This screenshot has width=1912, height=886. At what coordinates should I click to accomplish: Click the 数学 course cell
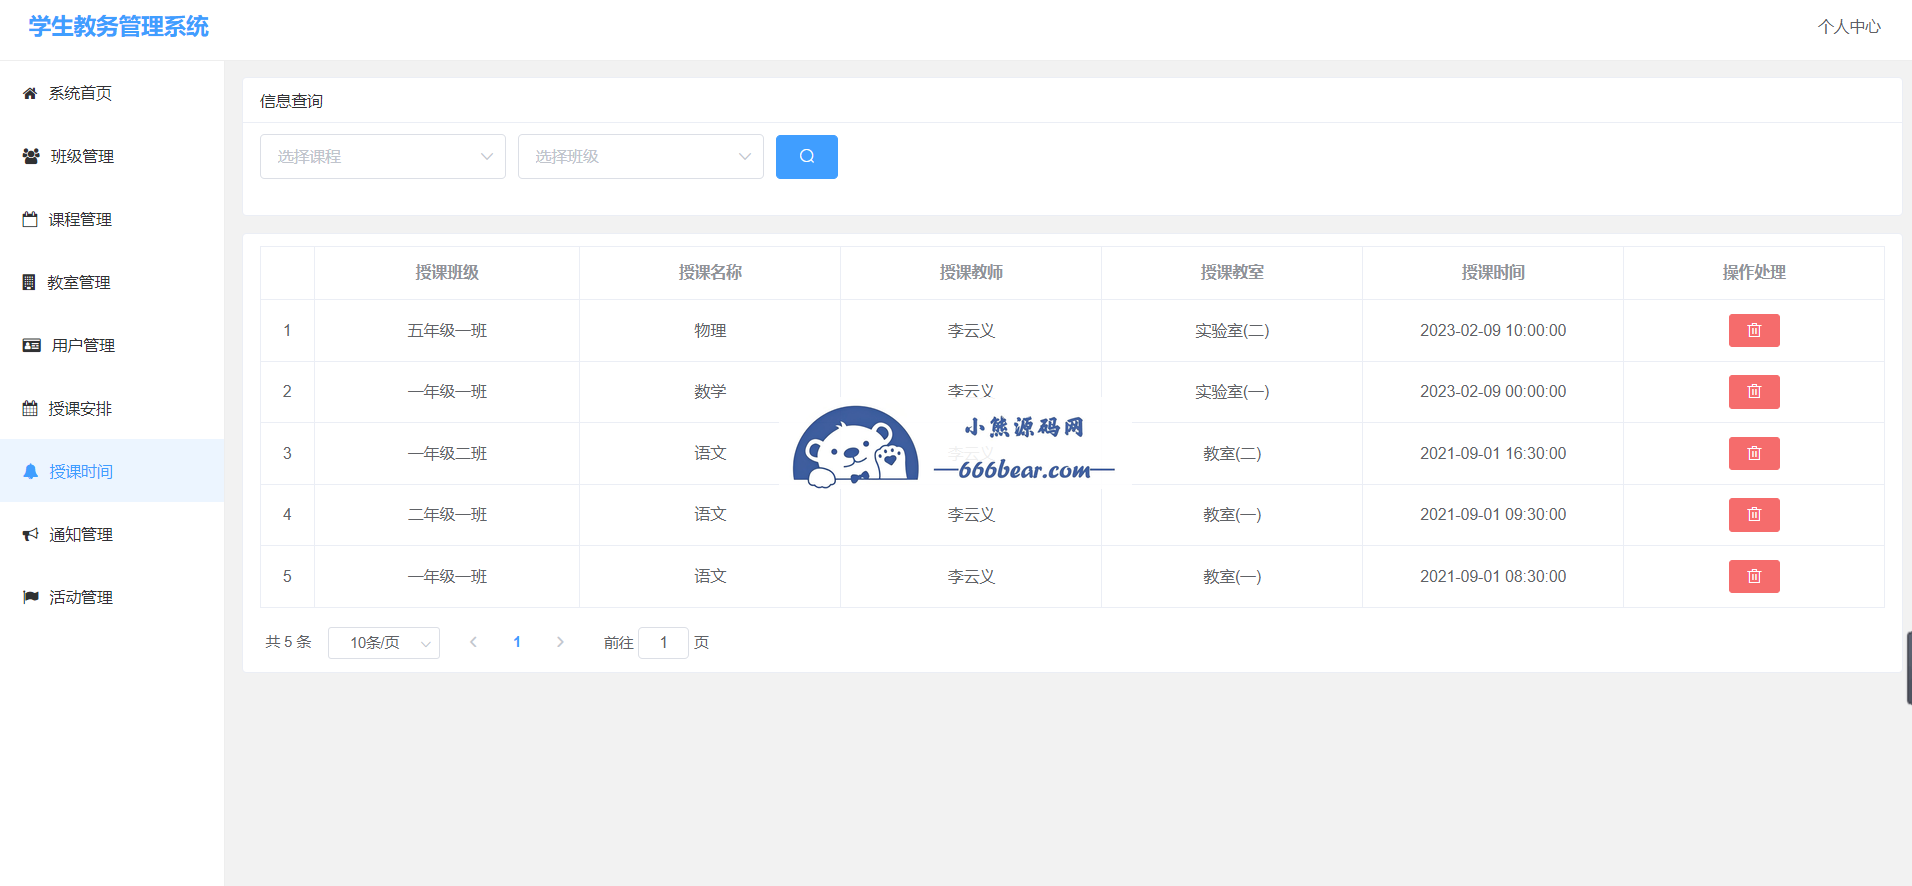710,392
